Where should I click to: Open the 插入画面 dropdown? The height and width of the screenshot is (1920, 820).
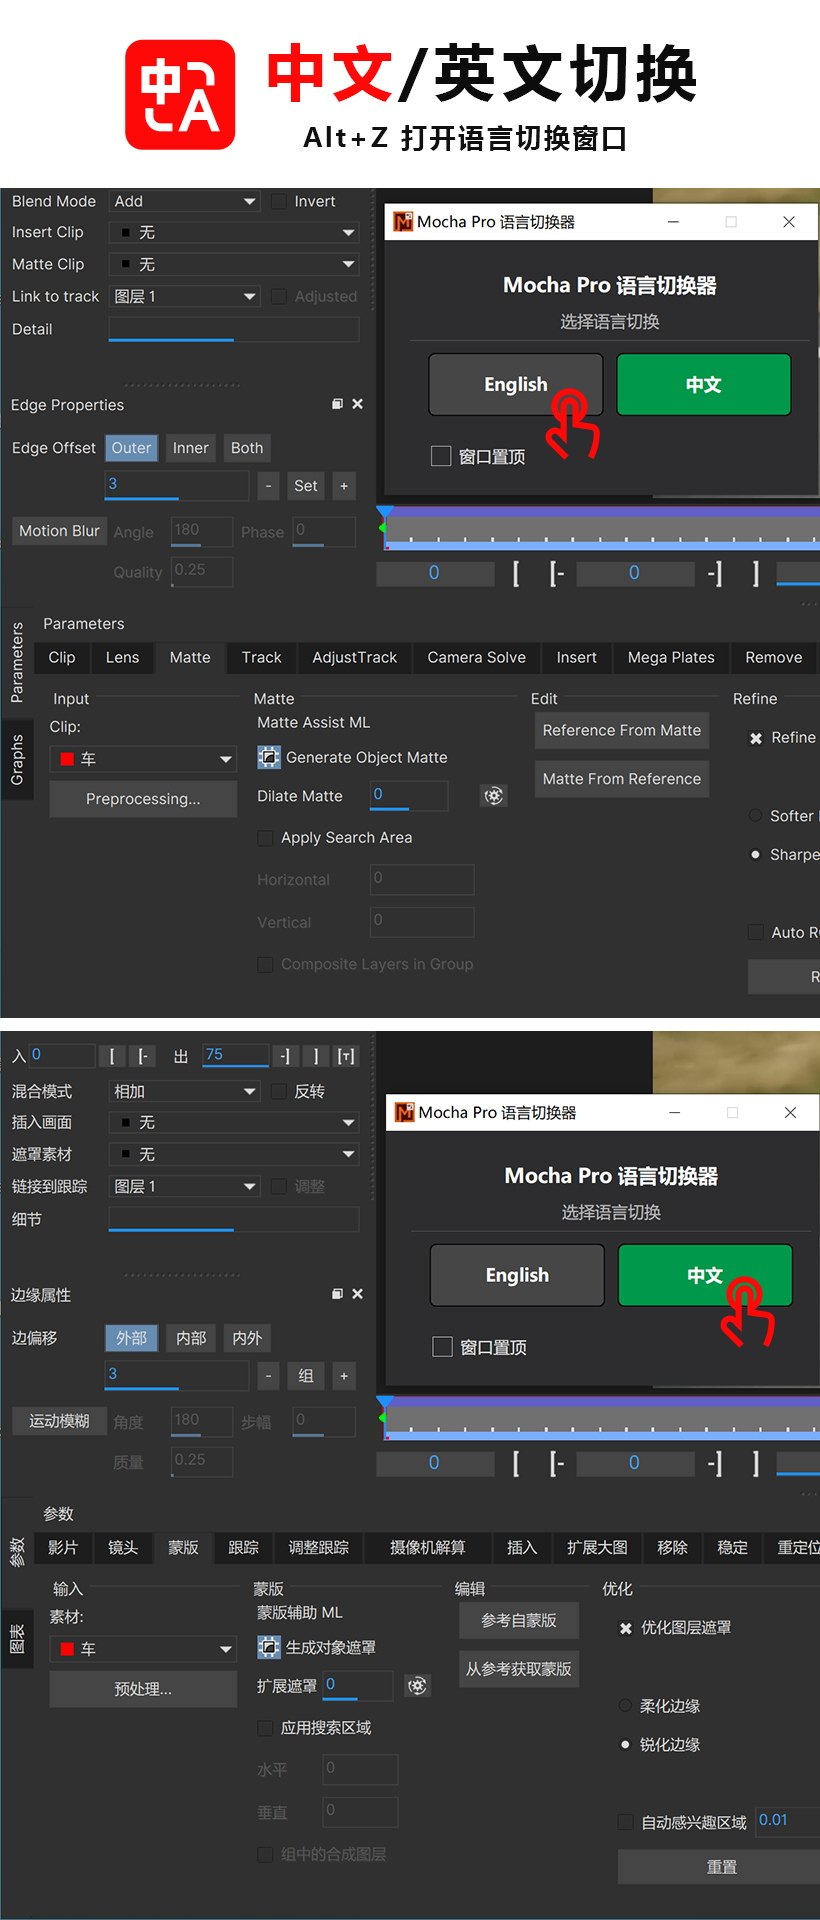233,1122
